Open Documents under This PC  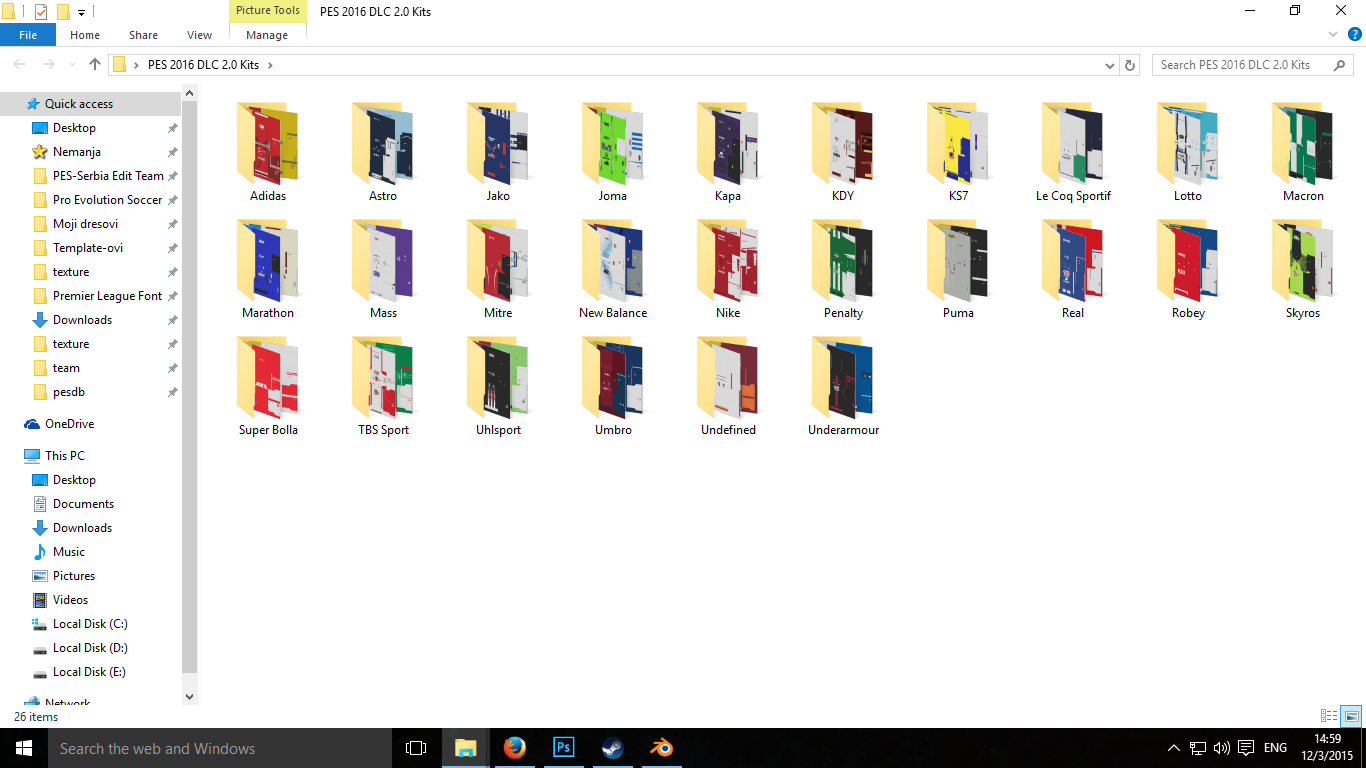83,504
